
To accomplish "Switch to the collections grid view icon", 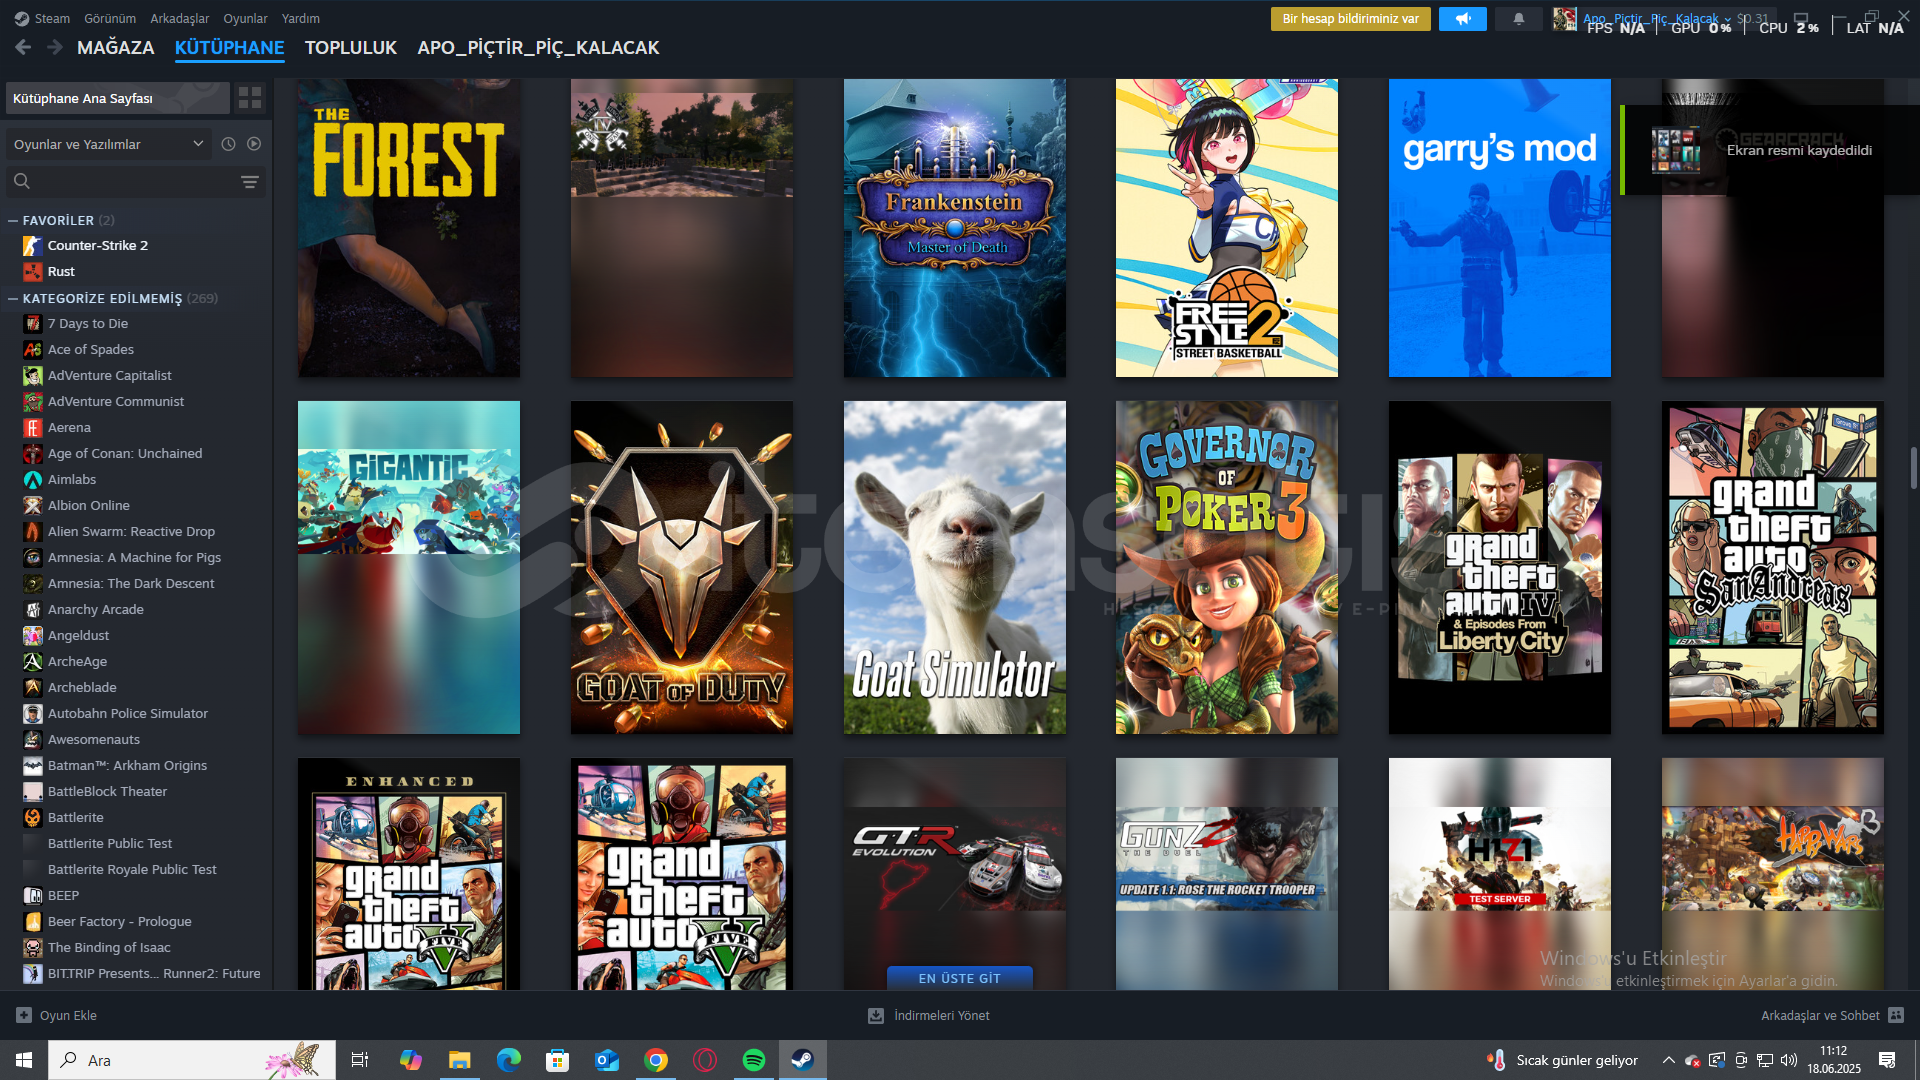I will [249, 98].
